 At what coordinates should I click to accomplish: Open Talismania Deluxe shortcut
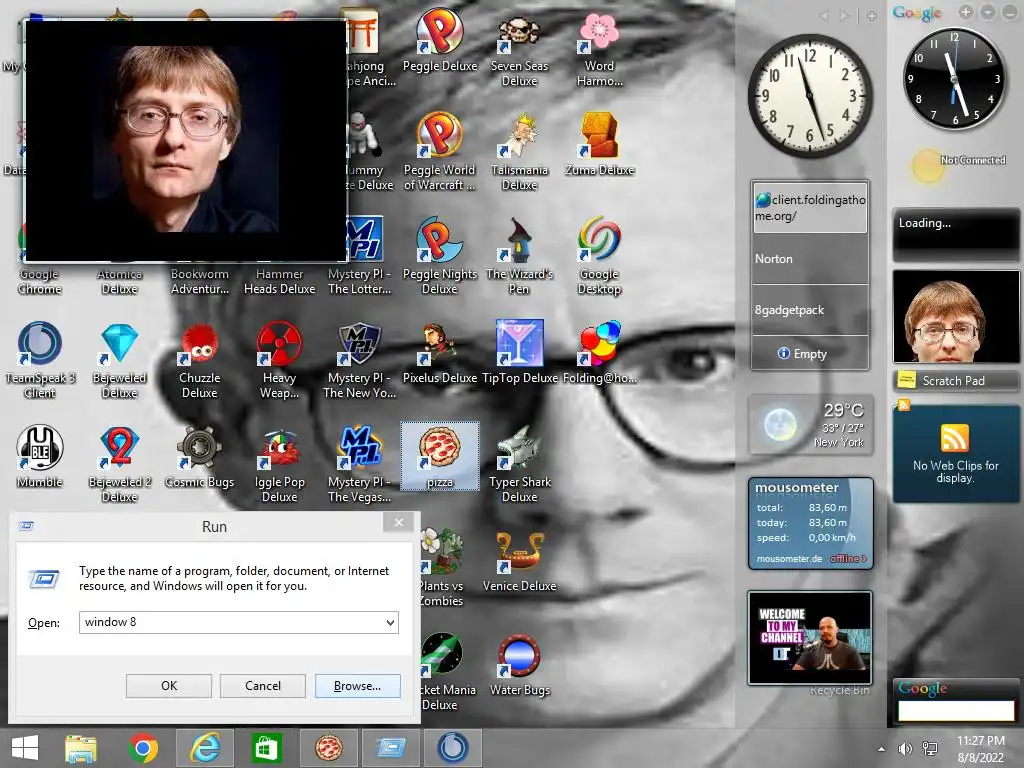pyautogui.click(x=519, y=152)
